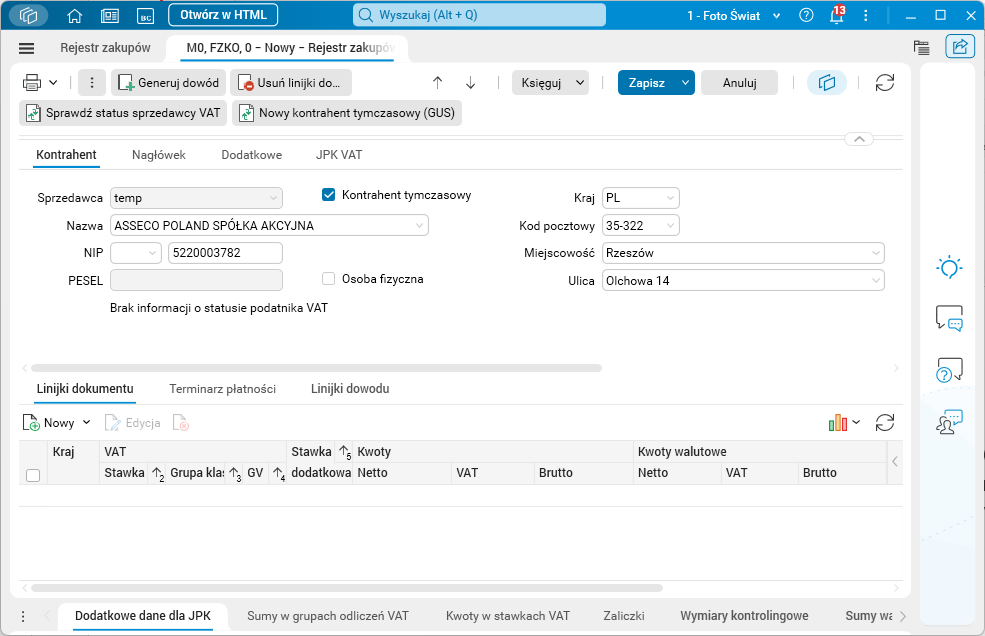Viewport: 985px width, 636px height.
Task: Expand the Kod pocztowy dropdown
Action: pyautogui.click(x=670, y=226)
